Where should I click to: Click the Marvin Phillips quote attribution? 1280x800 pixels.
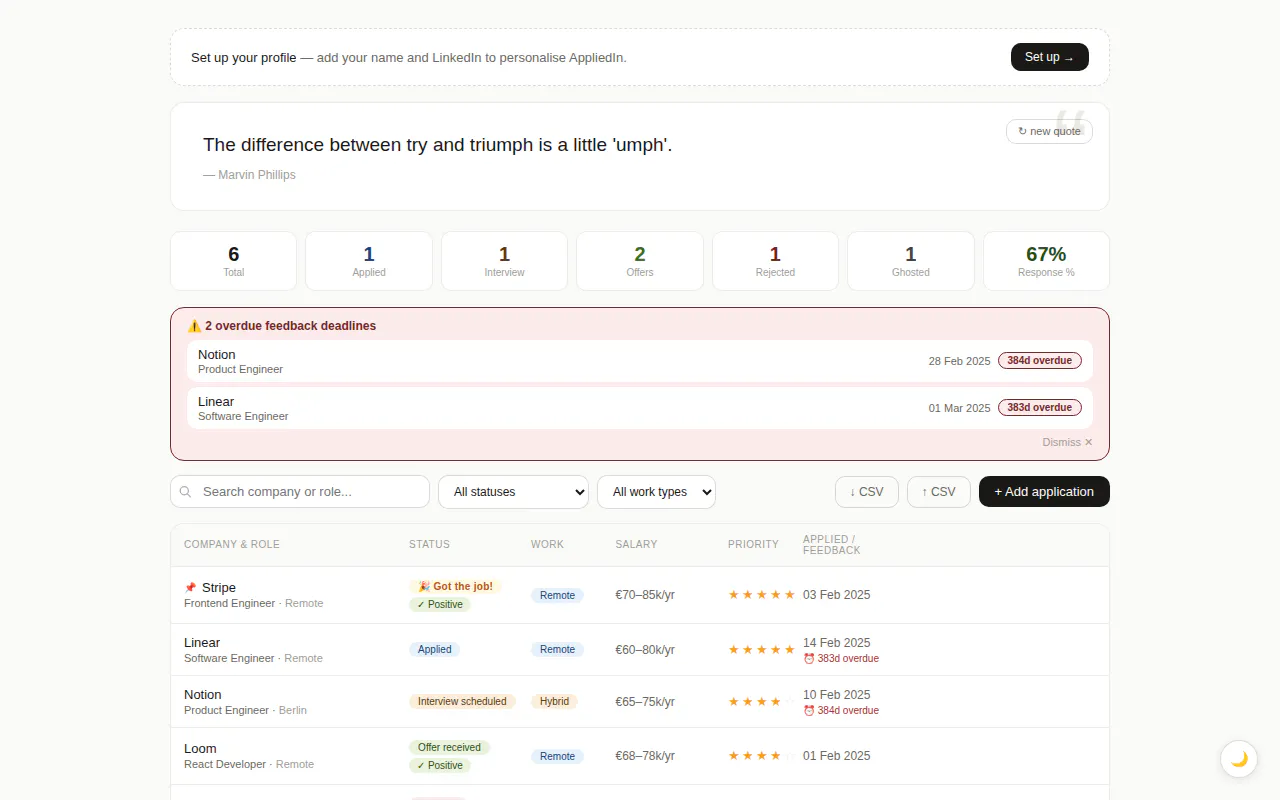249,175
